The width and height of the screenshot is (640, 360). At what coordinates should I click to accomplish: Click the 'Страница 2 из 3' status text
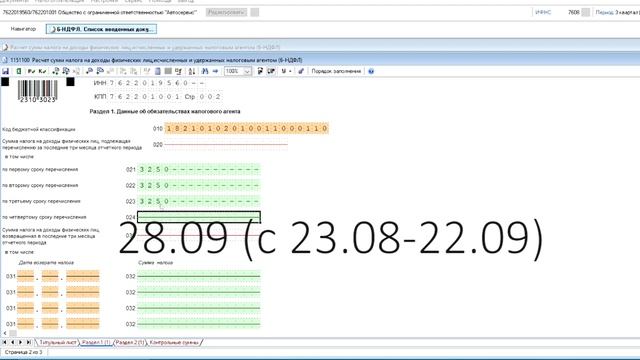(23, 352)
